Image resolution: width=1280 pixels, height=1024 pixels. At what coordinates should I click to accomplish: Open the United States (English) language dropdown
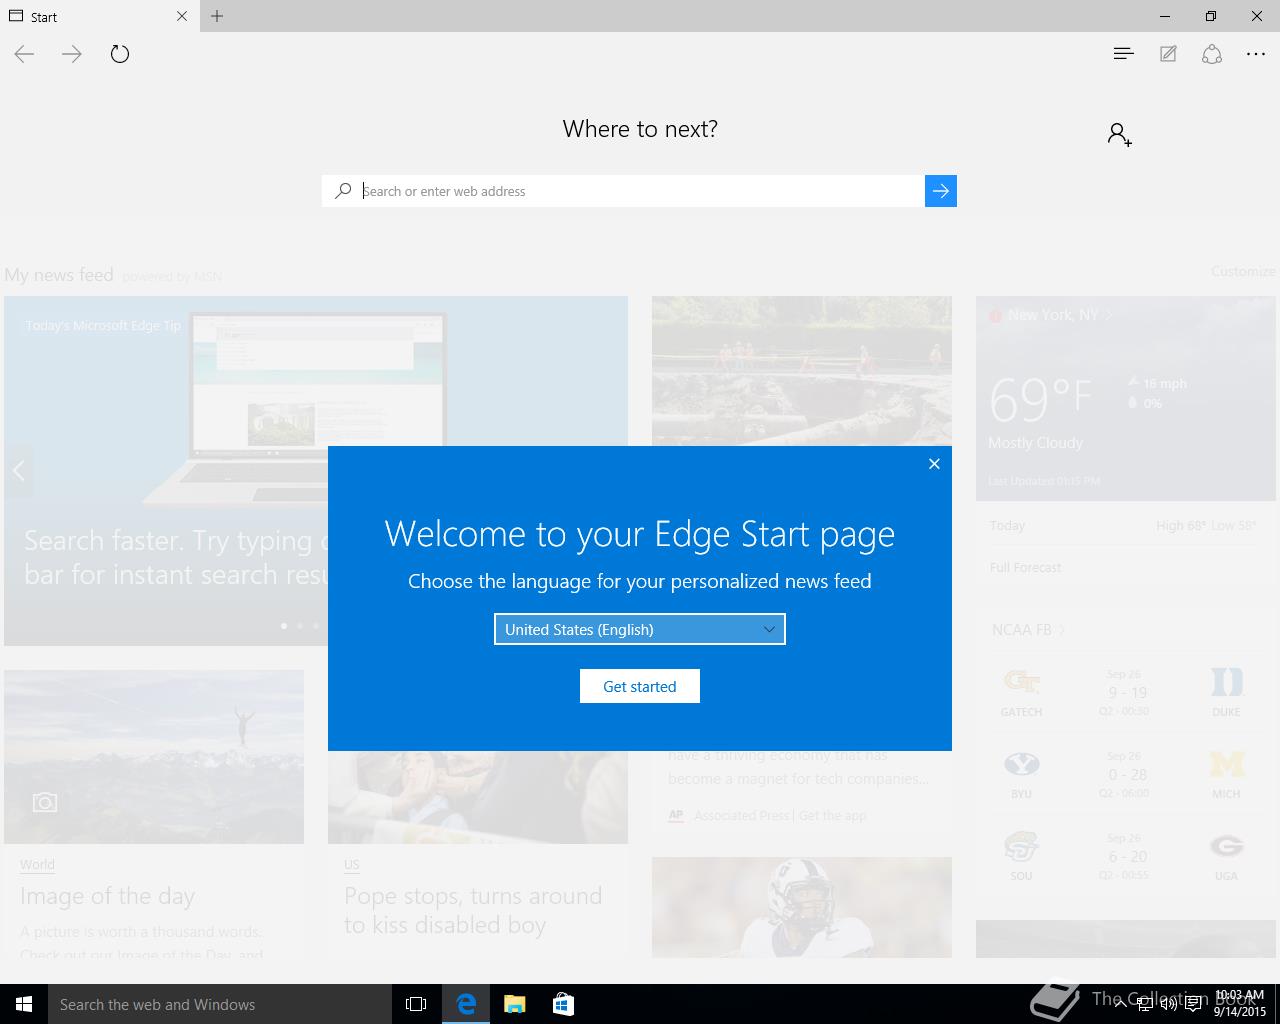tap(640, 629)
